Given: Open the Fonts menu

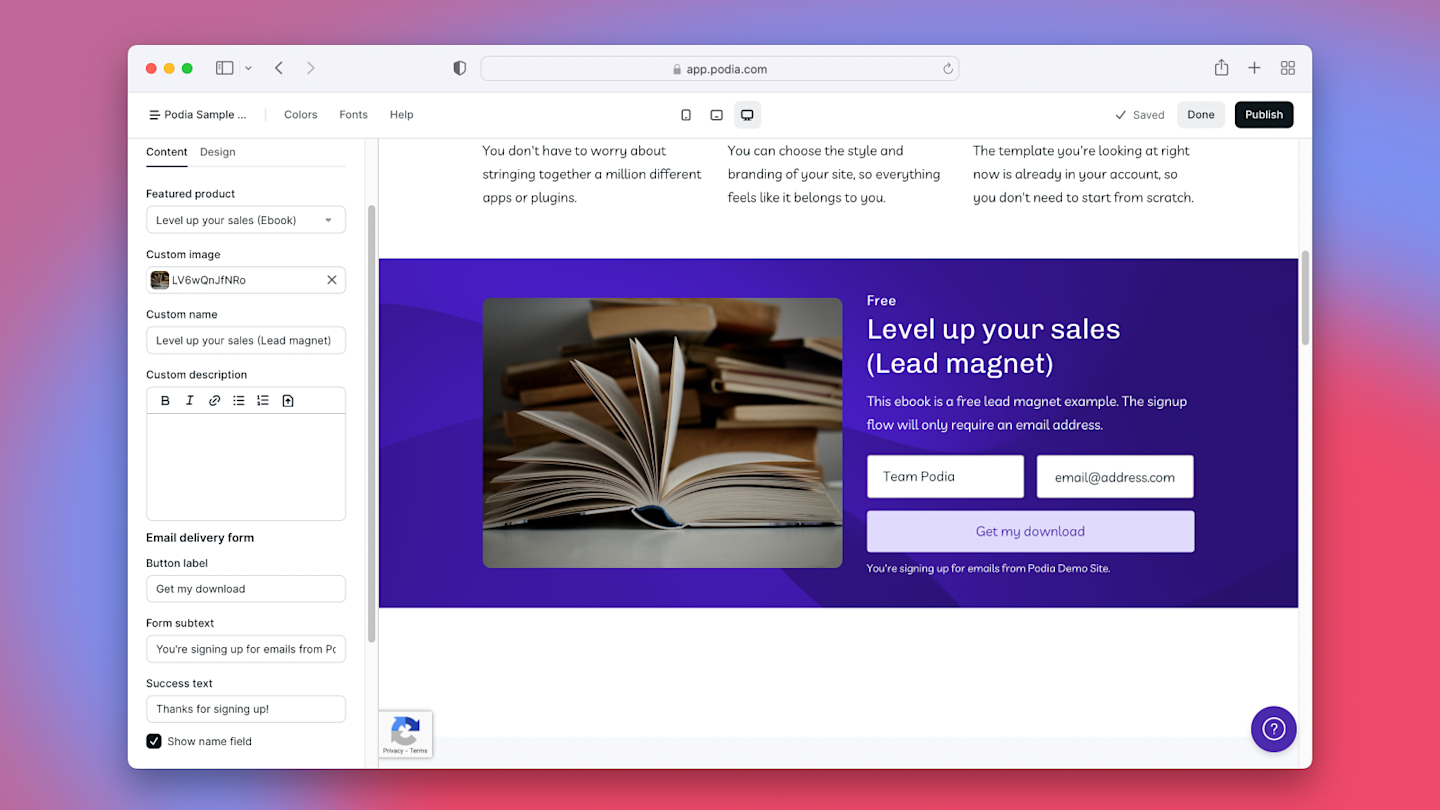Looking at the screenshot, I should point(353,115).
